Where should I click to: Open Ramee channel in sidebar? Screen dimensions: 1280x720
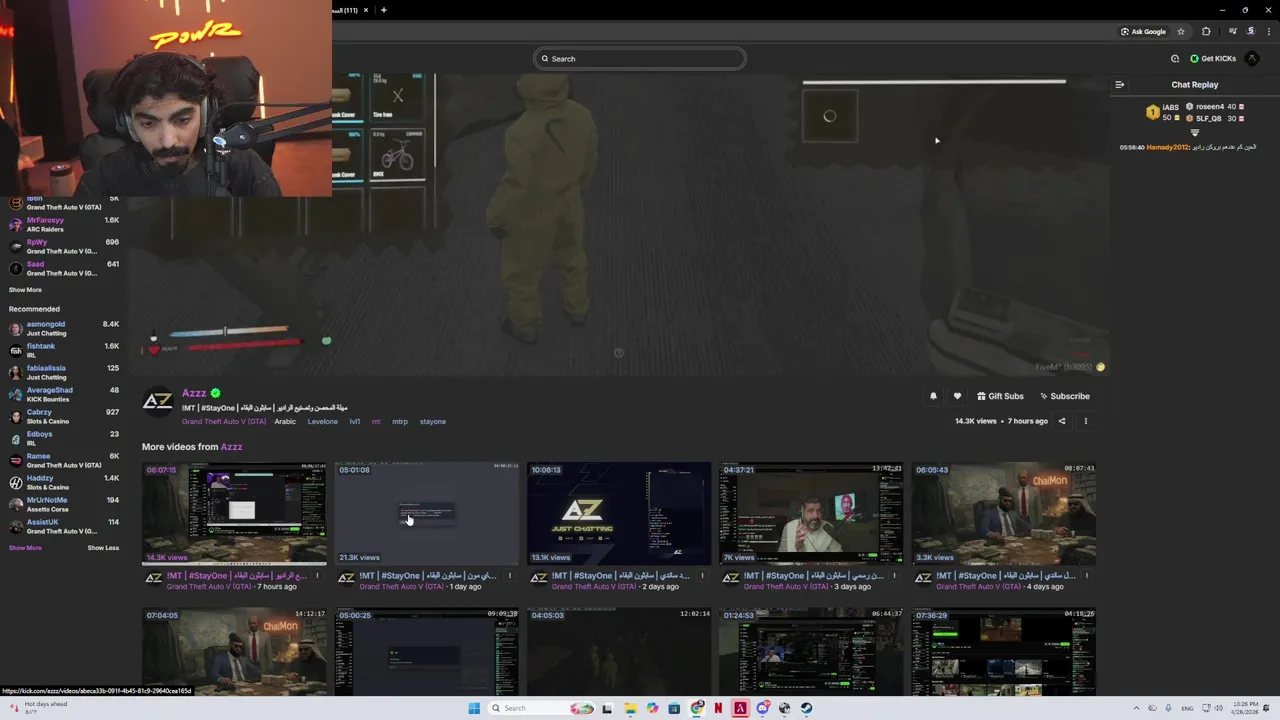click(x=63, y=460)
